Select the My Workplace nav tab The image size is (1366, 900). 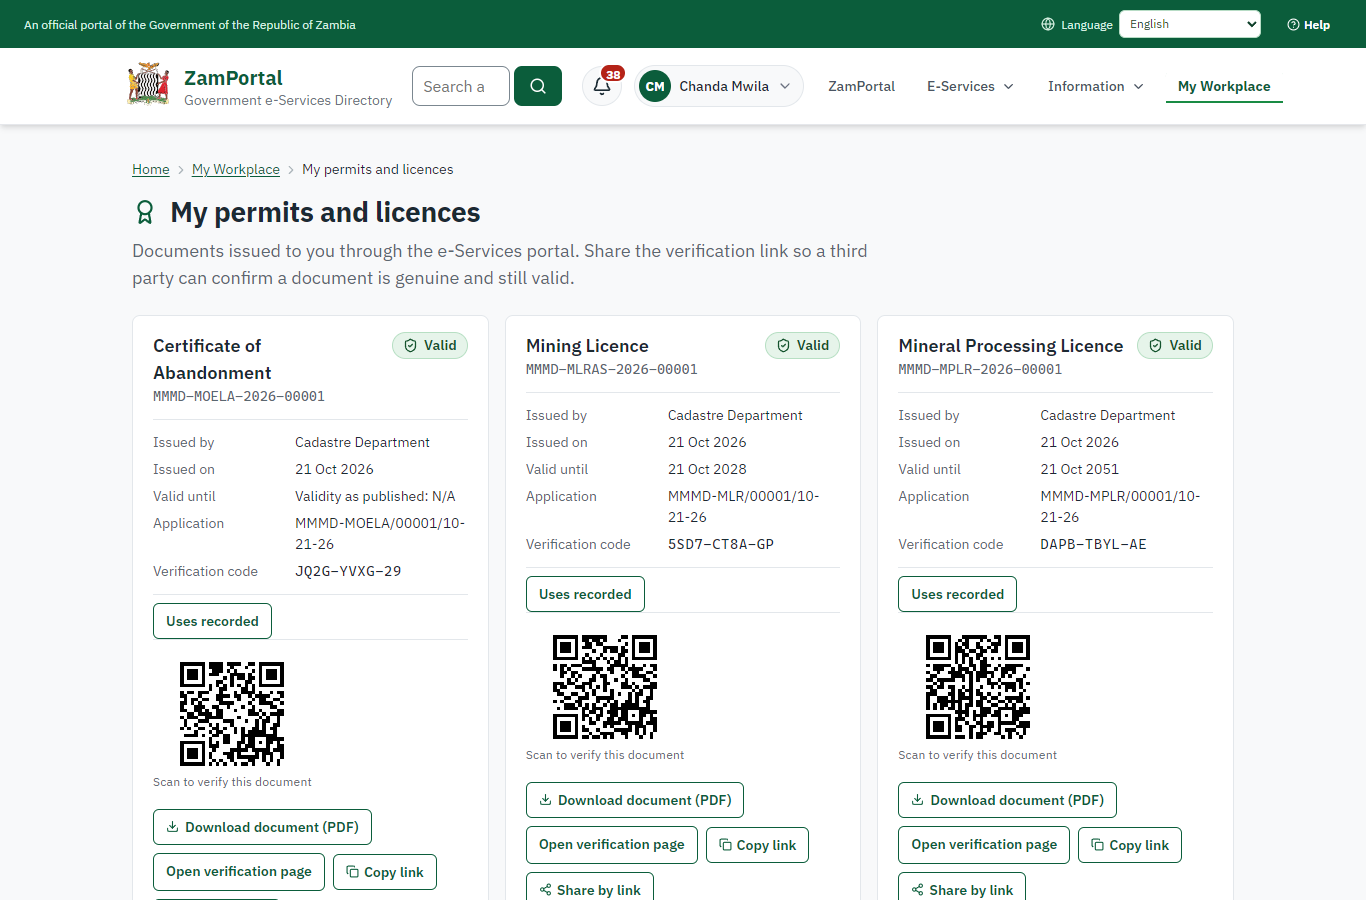pos(1224,86)
